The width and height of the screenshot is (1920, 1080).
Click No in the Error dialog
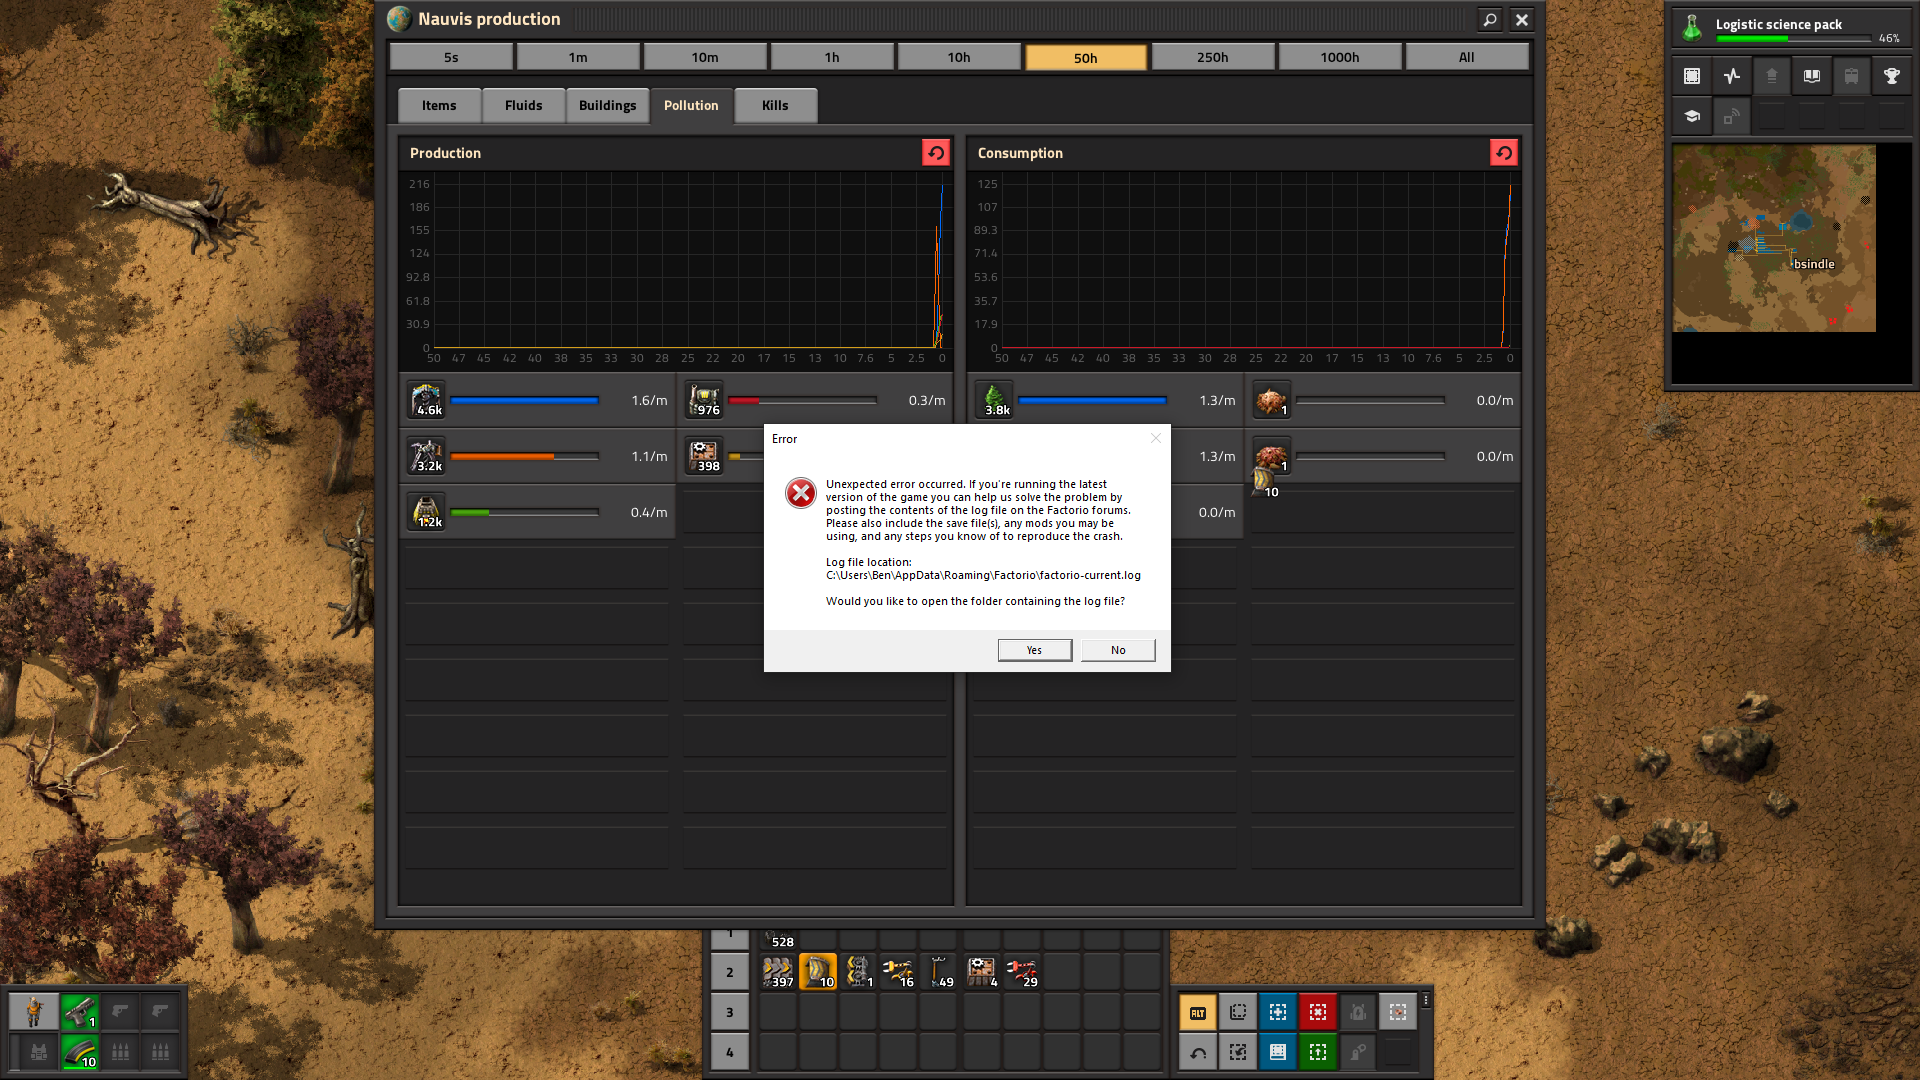click(x=1118, y=650)
